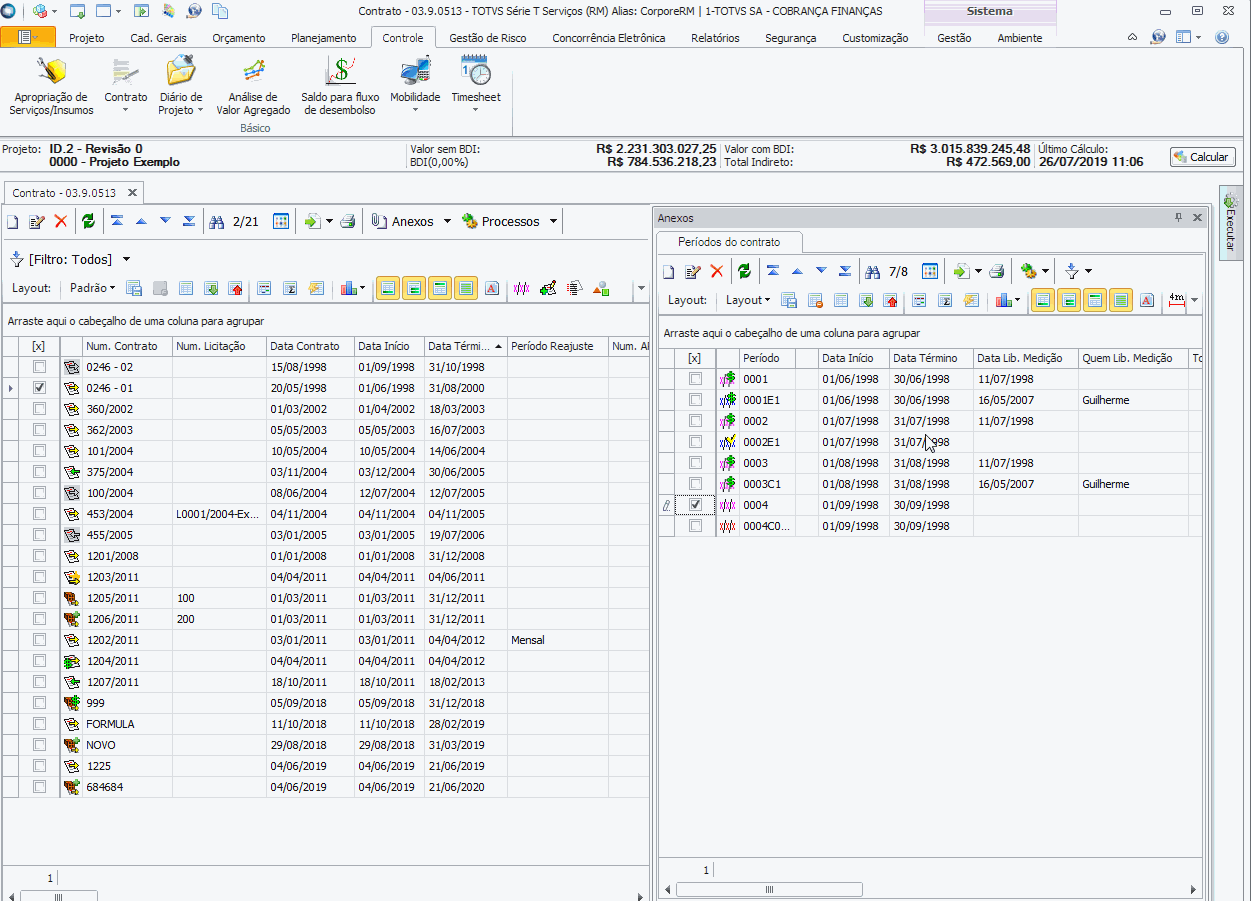This screenshot has width=1251, height=901.
Task: Refresh the Anexos periods list
Action: [744, 271]
